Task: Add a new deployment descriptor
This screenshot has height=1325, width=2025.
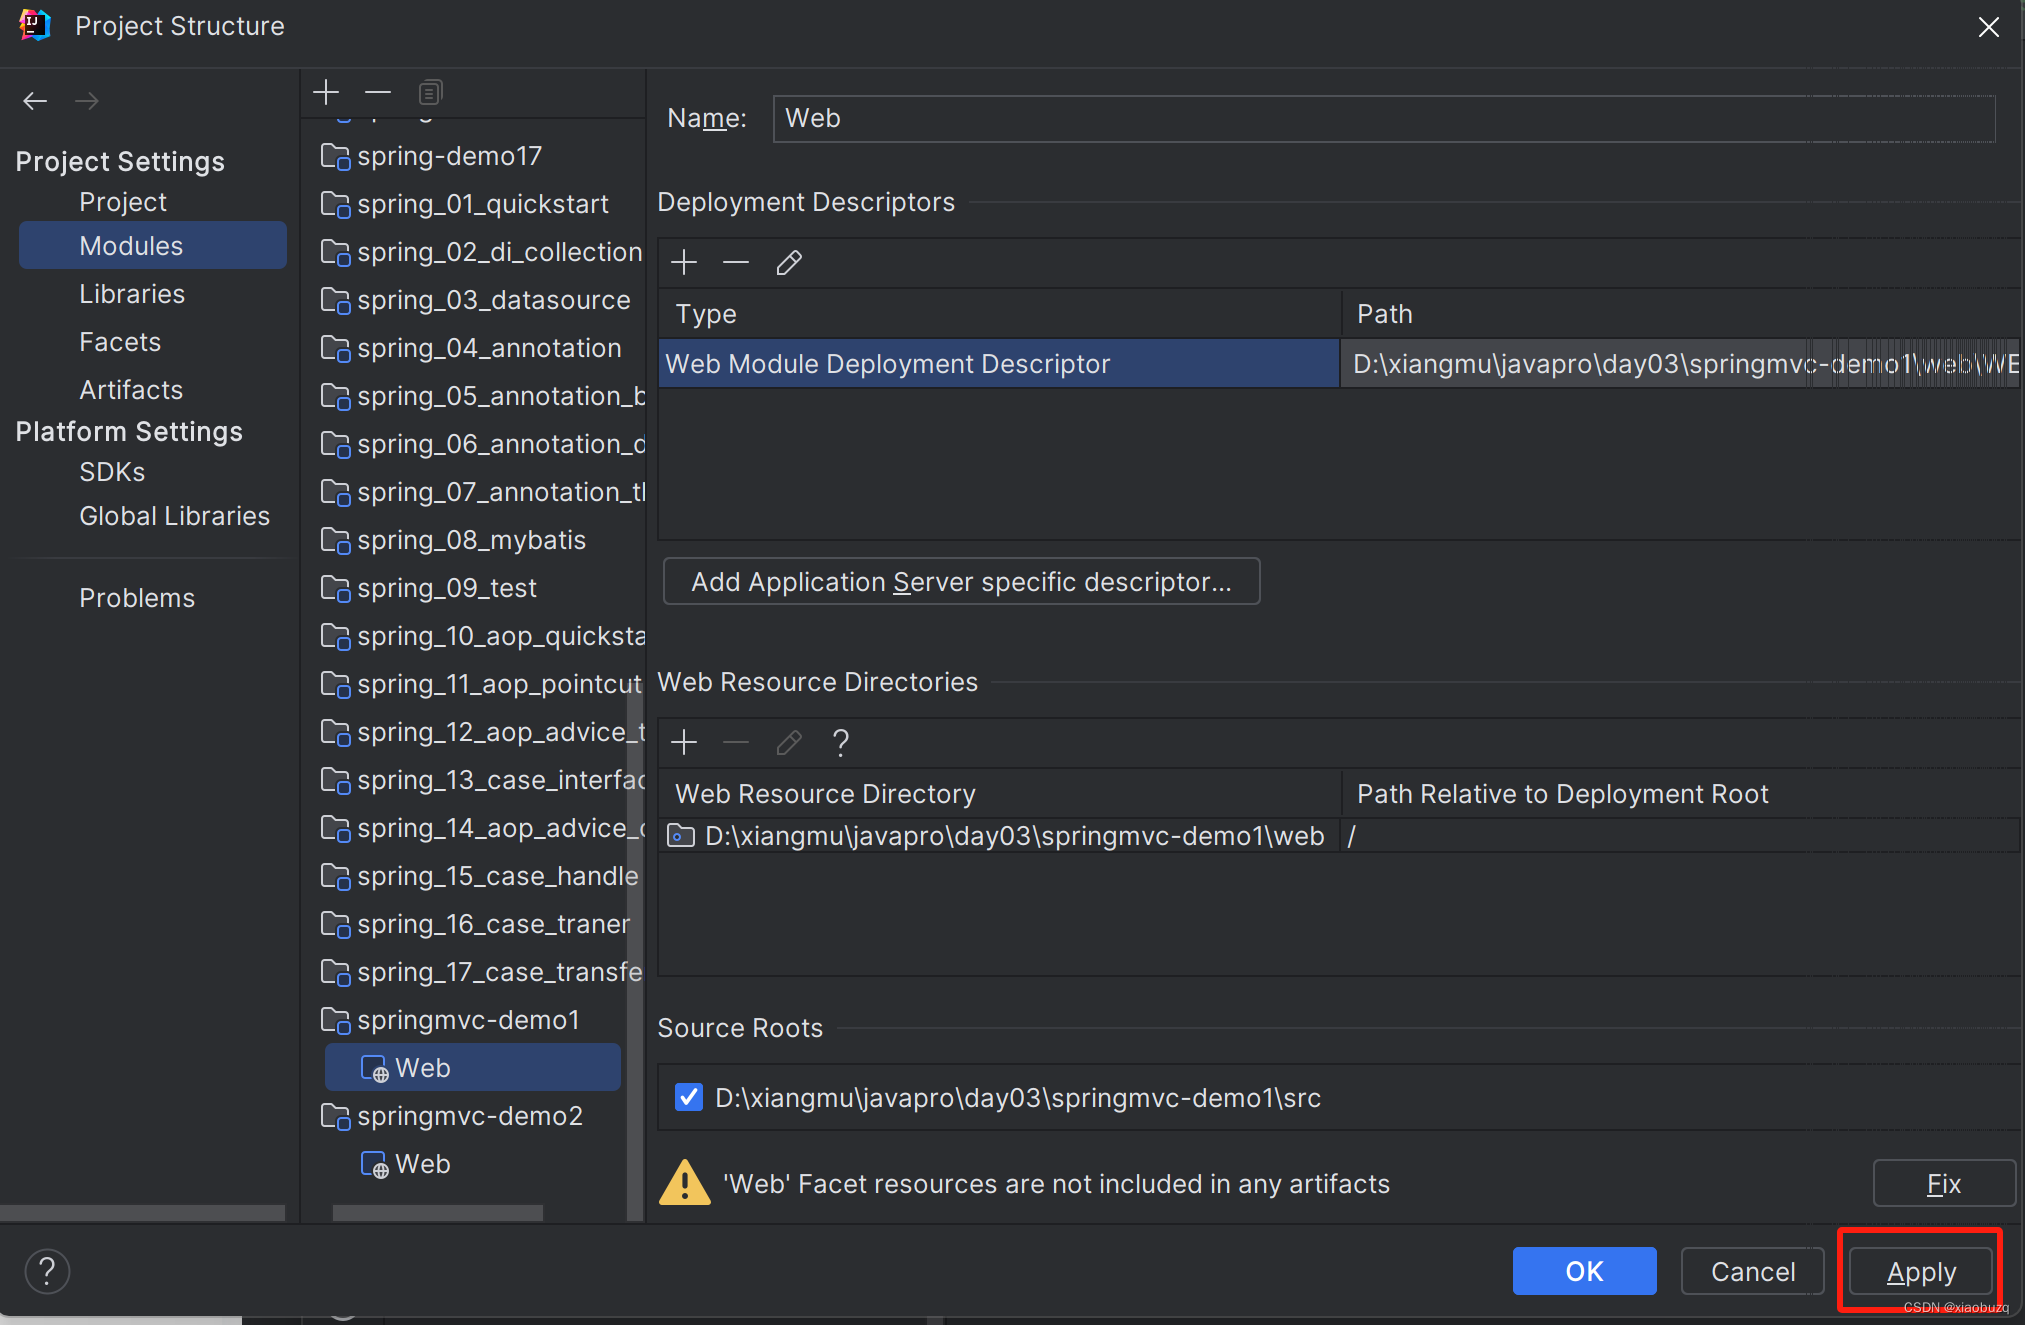Action: [684, 263]
